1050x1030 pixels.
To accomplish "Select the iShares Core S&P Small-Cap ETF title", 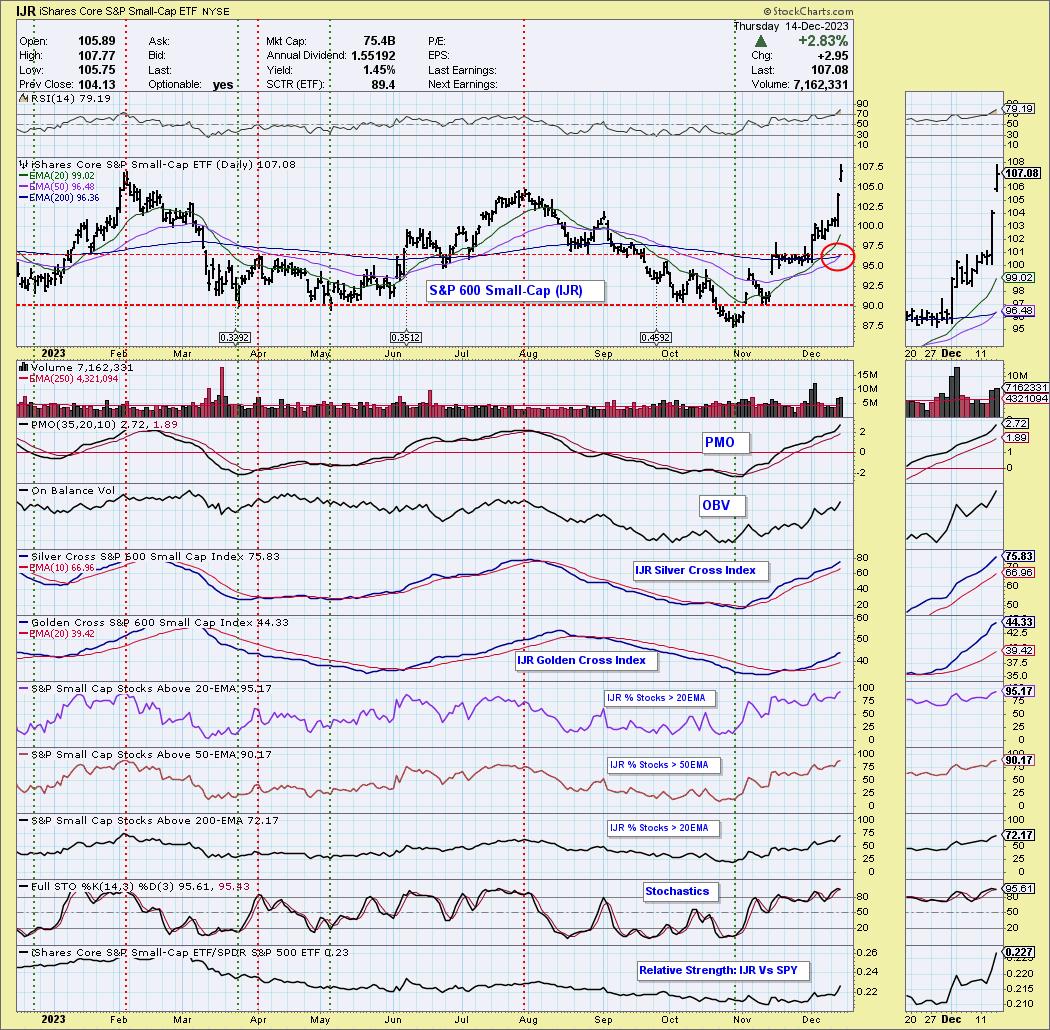I will [x=119, y=12].
